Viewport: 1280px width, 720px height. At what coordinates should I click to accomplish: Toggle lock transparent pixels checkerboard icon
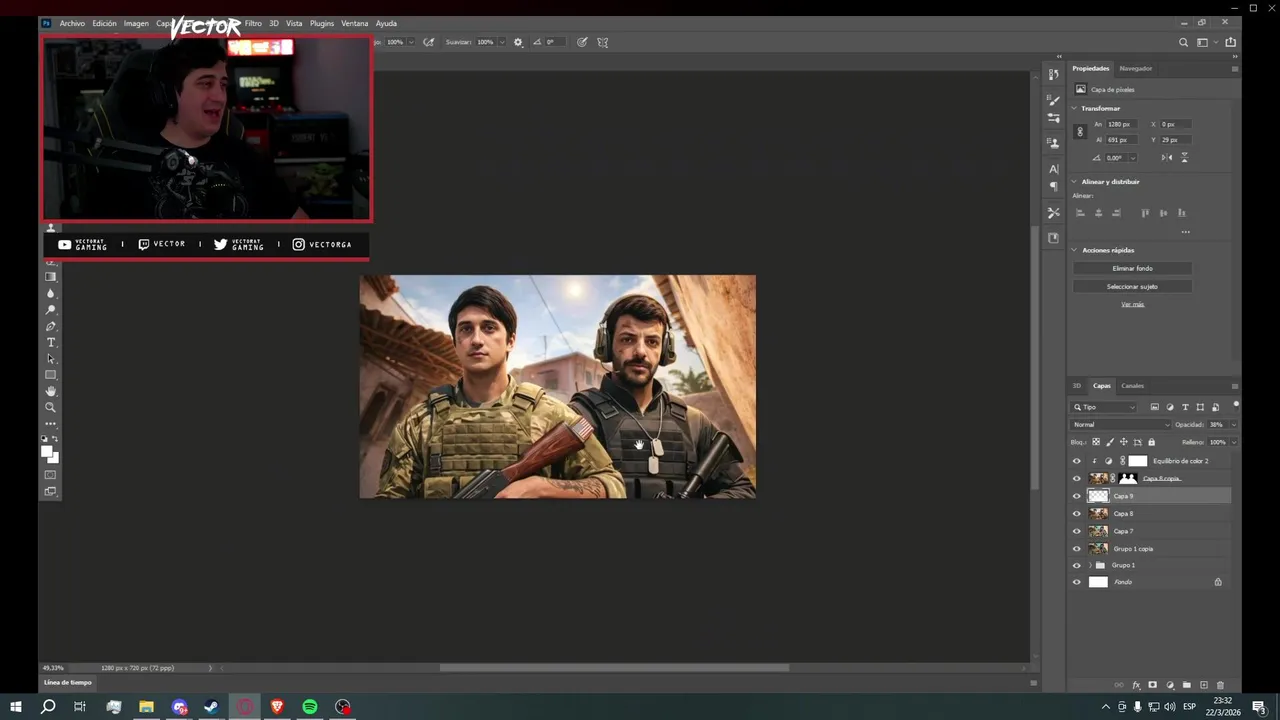tap(1096, 442)
